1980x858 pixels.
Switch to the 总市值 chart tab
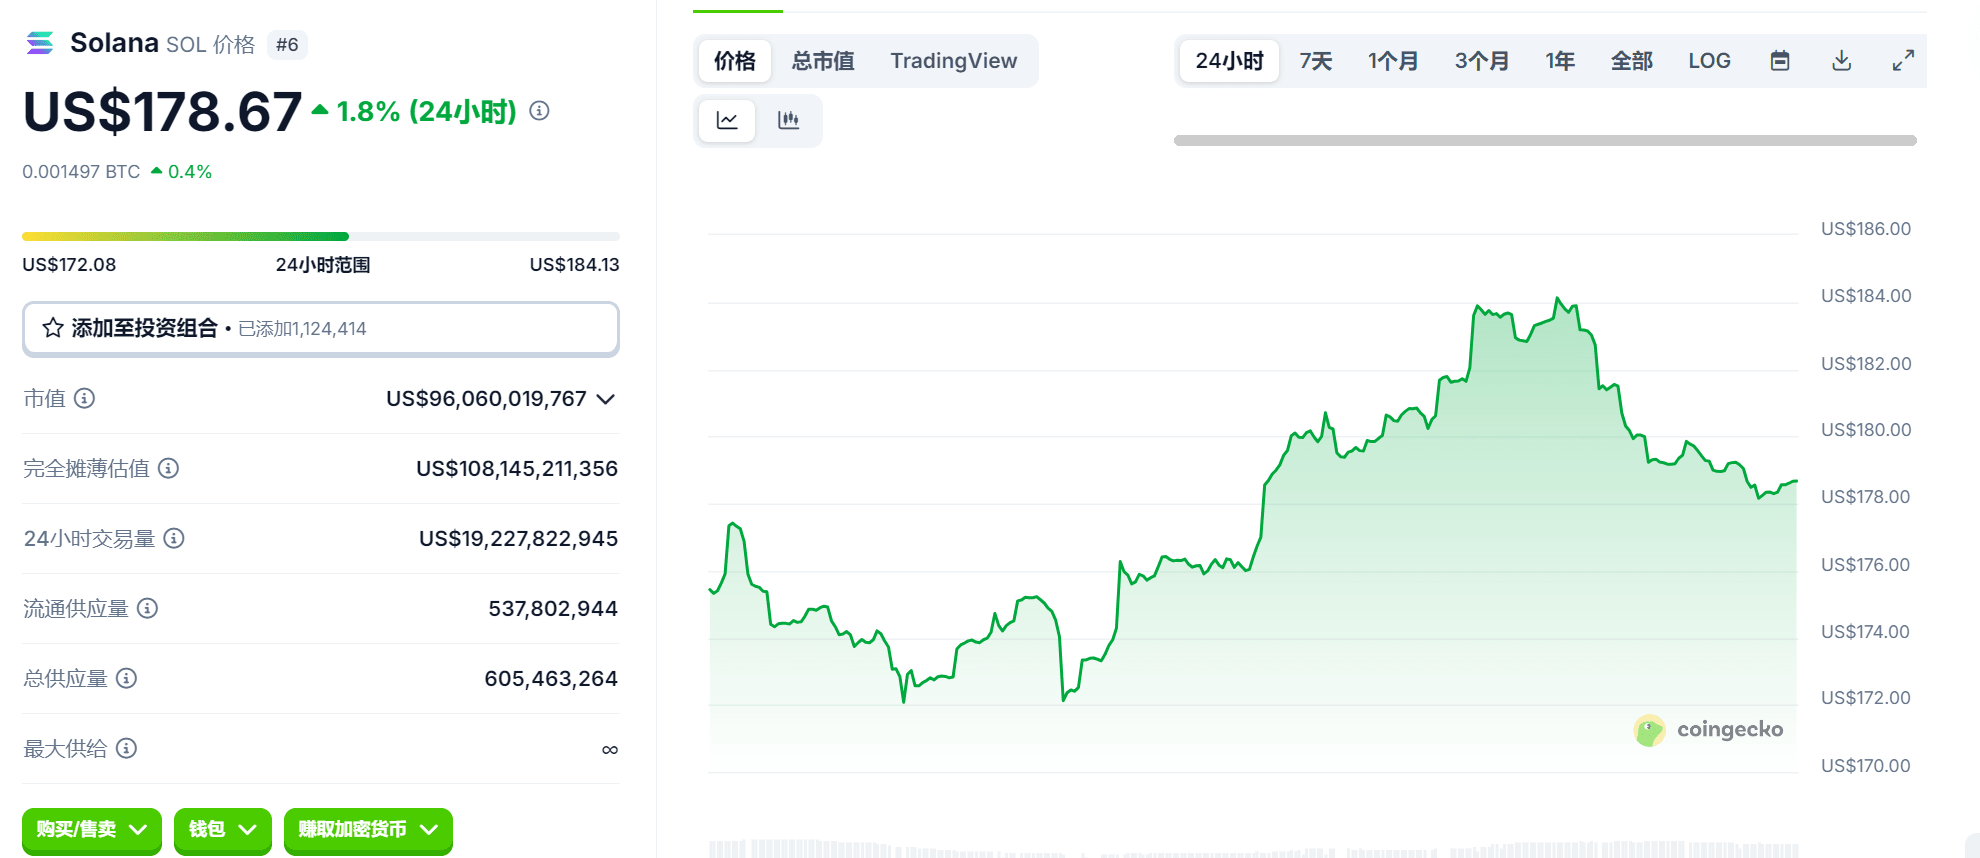823,61
